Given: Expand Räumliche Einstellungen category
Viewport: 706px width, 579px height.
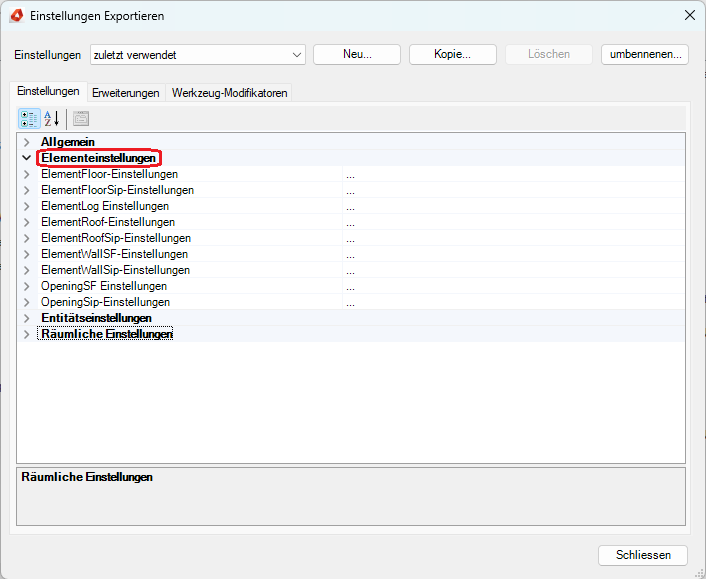Looking at the screenshot, I should 27,334.
